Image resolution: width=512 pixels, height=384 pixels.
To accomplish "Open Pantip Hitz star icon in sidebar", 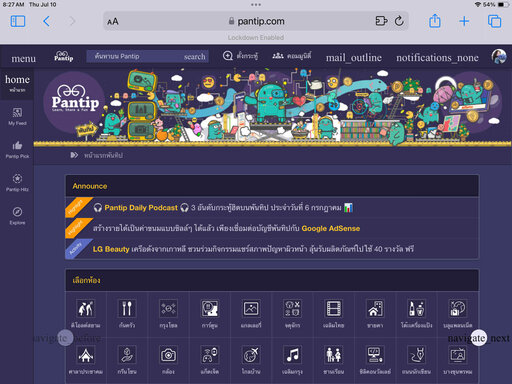I will [x=17, y=183].
